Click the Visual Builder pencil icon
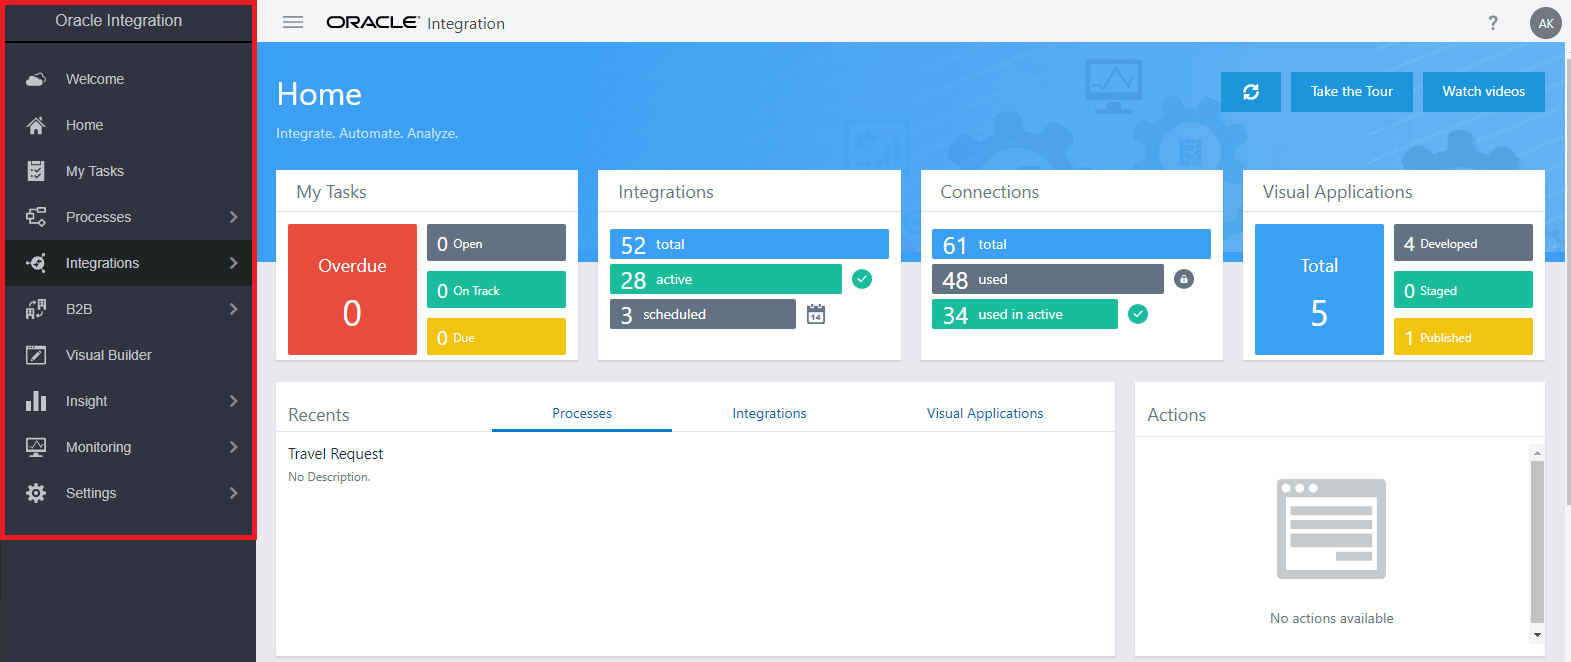 (x=36, y=355)
